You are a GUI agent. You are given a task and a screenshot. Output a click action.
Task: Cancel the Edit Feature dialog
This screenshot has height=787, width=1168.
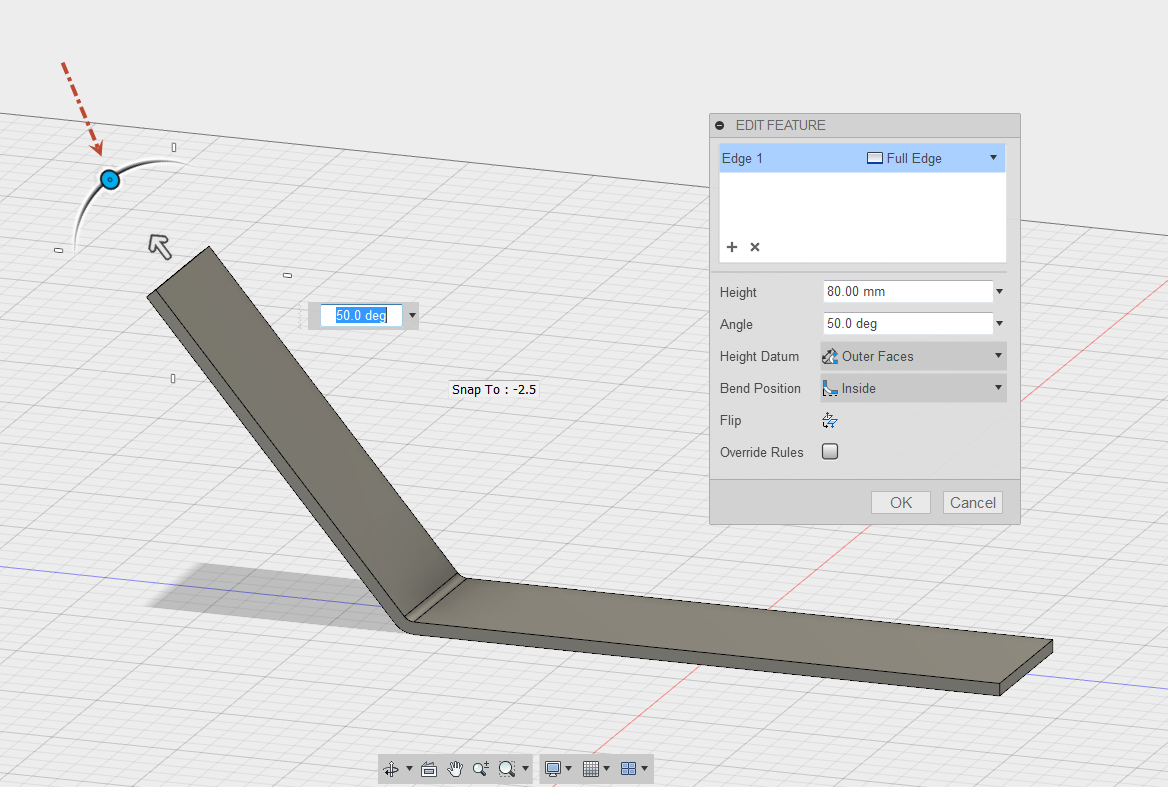coord(972,503)
